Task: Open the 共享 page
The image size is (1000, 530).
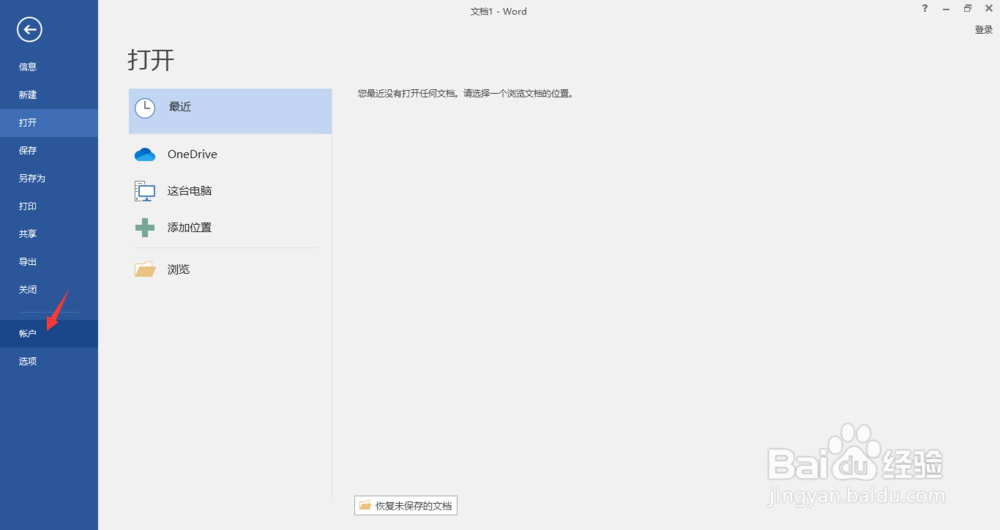Action: (49, 234)
